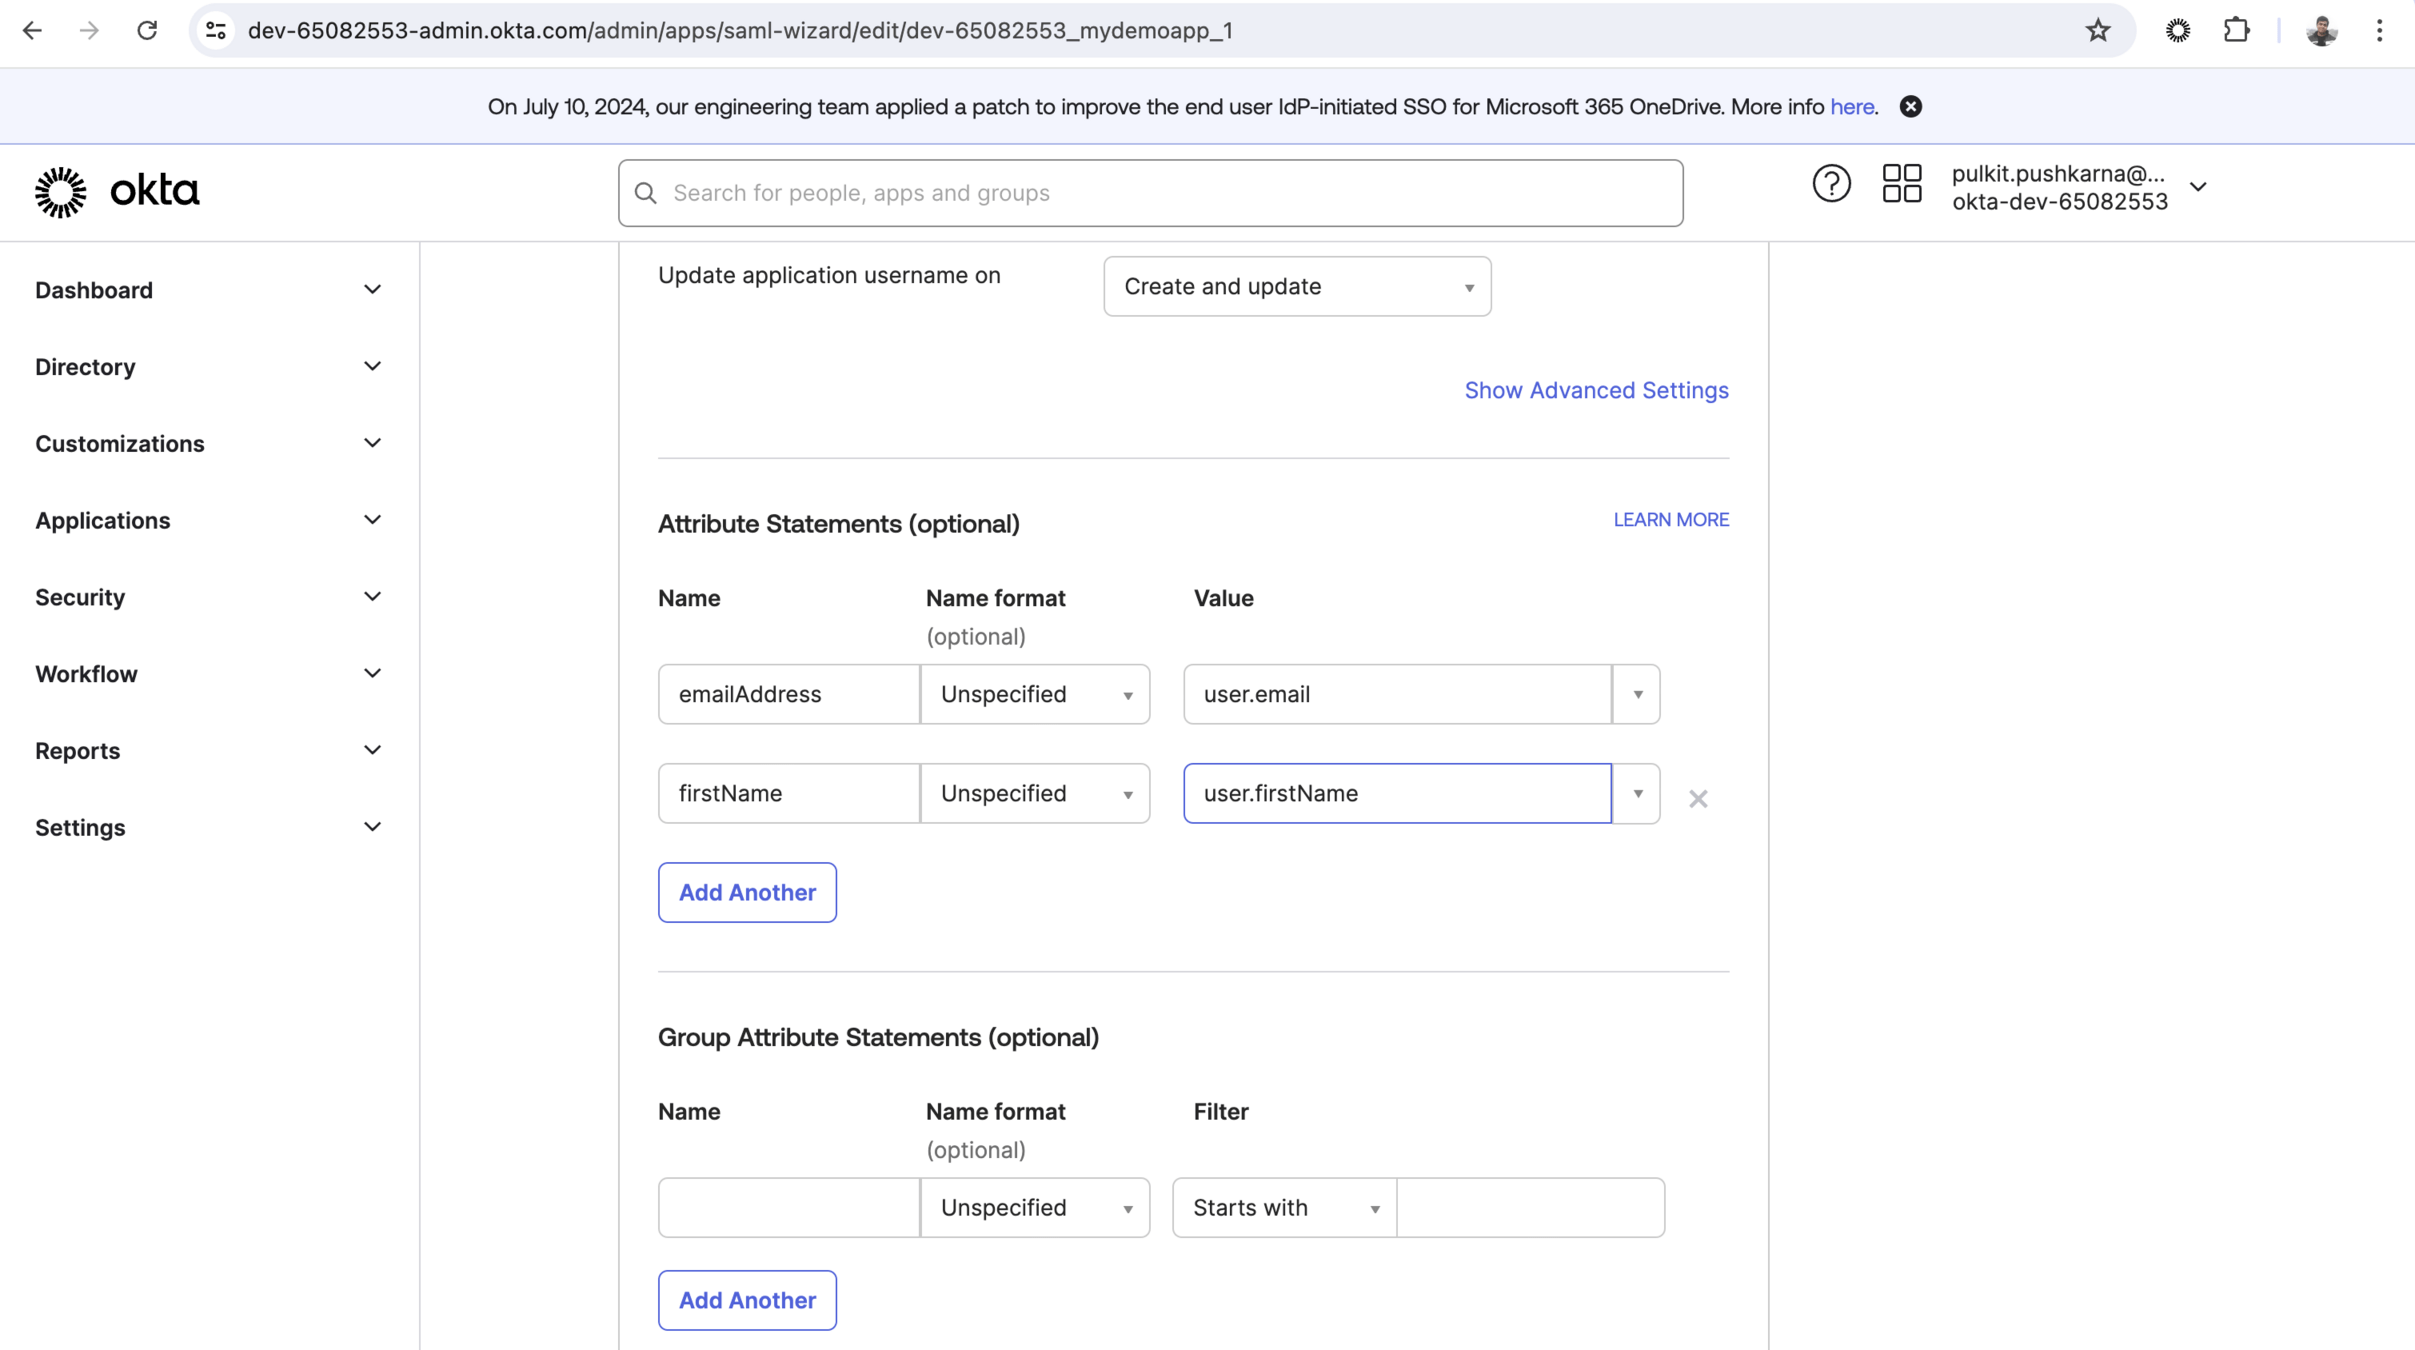Bookmark this page with the star icon
This screenshot has width=2415, height=1350.
[2097, 31]
